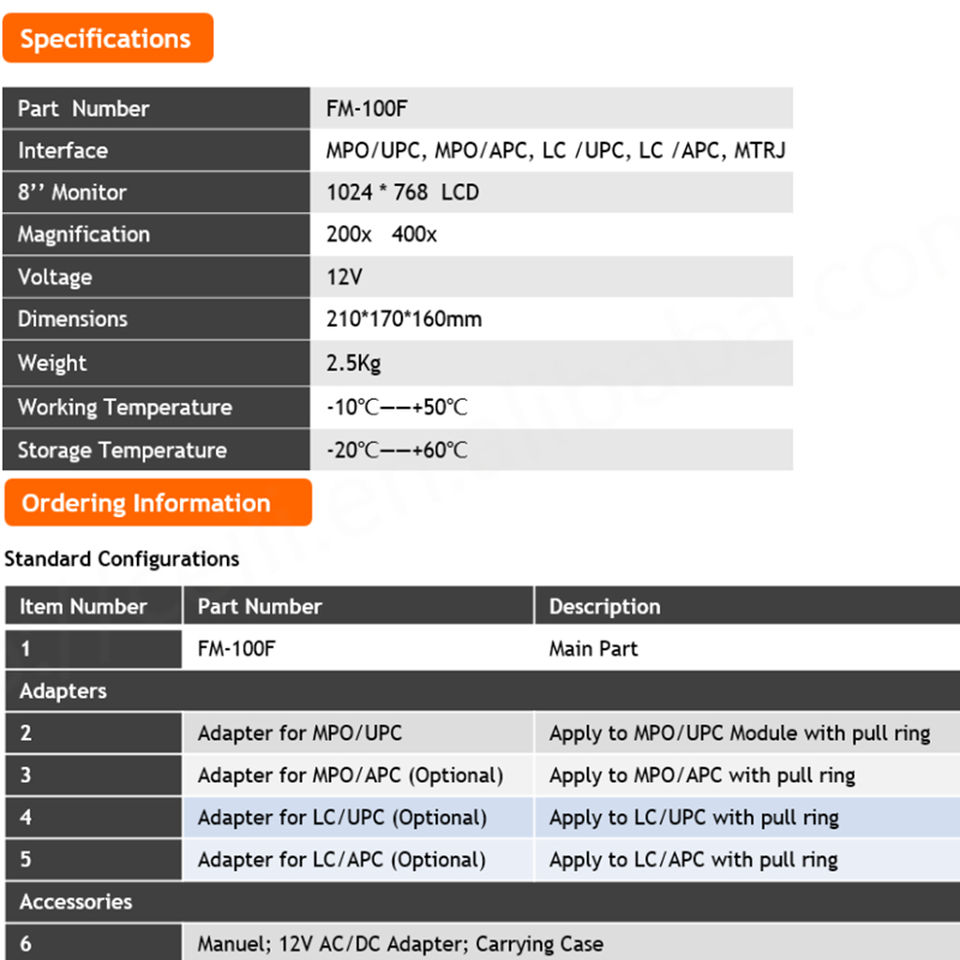Select the Main Part description cell

[x=748, y=648]
